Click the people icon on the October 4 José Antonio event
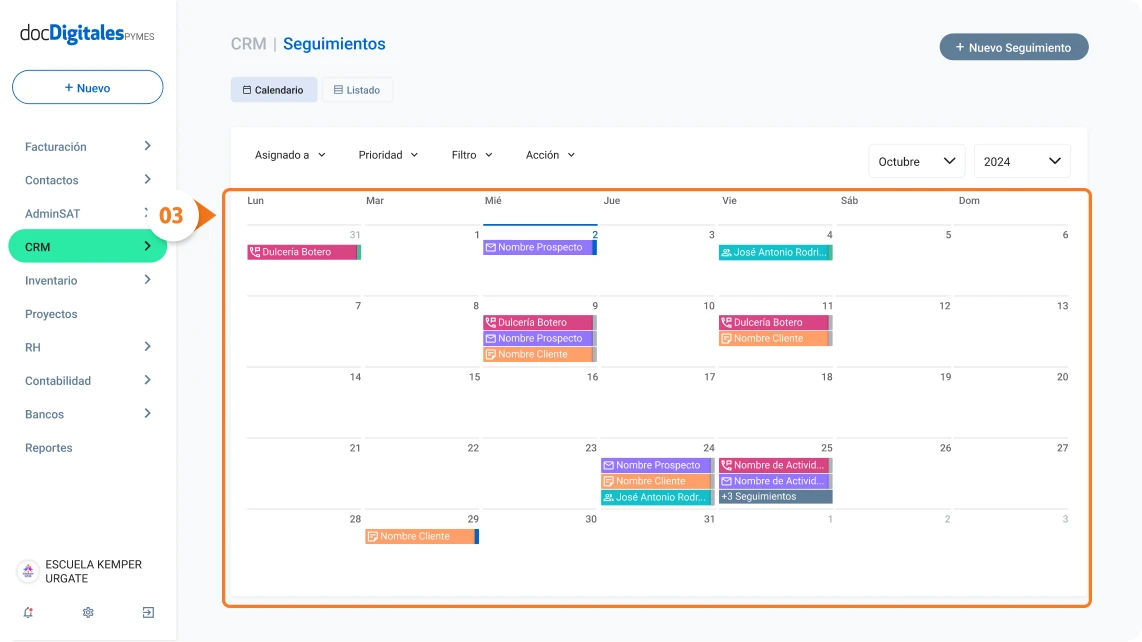The image size is (1142, 642). pos(726,253)
